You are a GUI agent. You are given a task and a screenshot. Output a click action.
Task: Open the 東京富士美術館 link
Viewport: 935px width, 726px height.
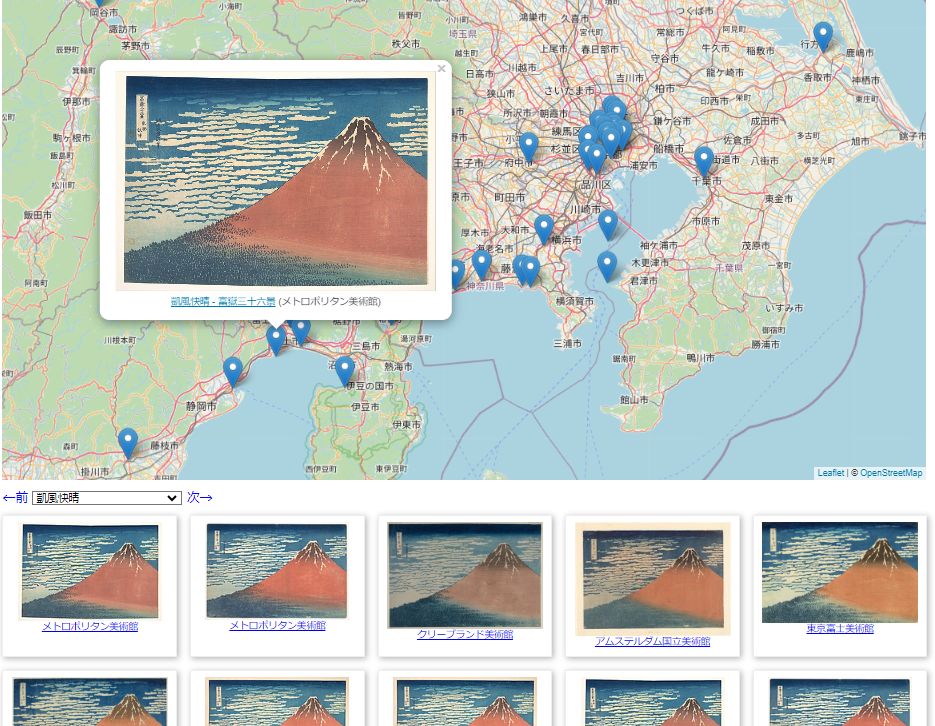[x=840, y=628]
